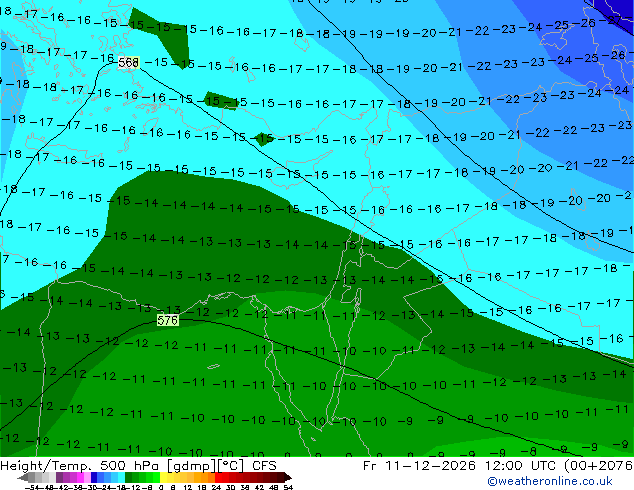Click the forecast date Fr 11-12-2026 text
This screenshot has width=634, height=490.
(419, 466)
